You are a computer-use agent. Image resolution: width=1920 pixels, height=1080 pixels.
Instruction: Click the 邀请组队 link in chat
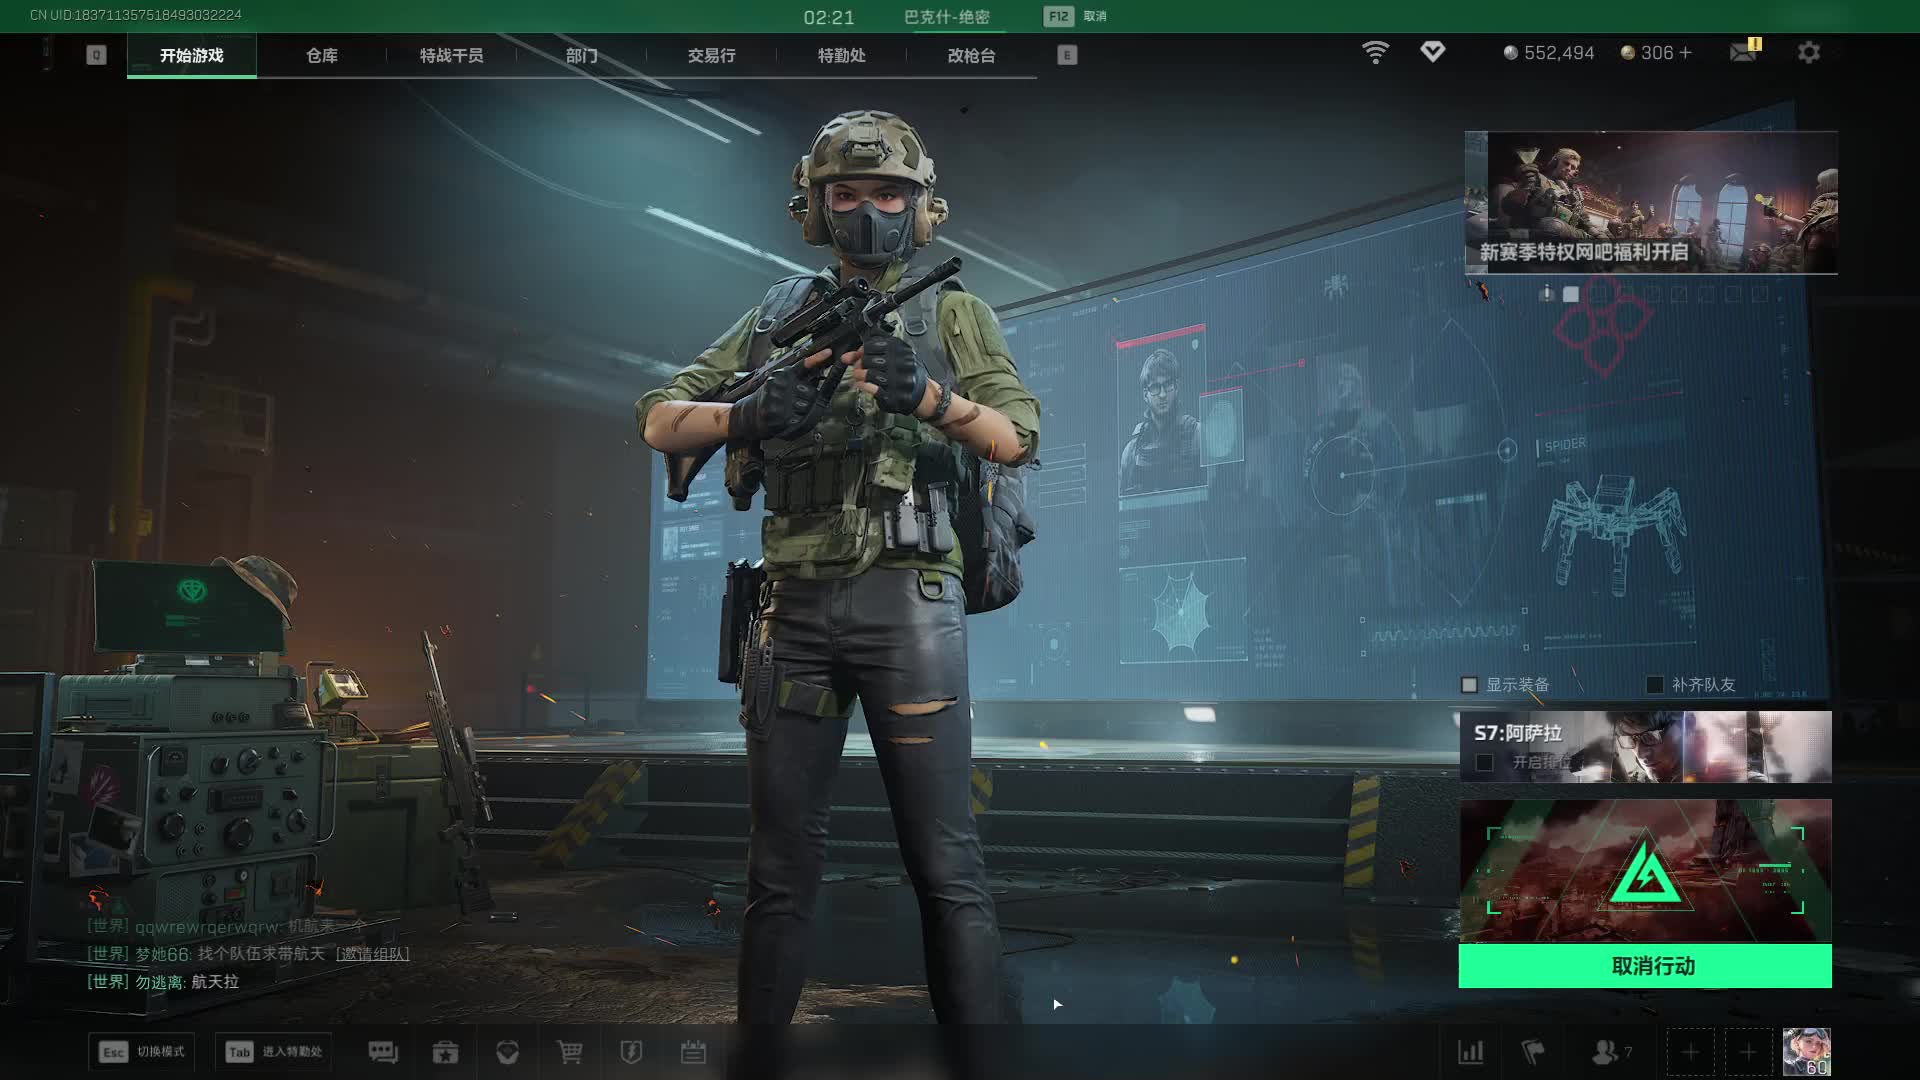(x=372, y=954)
